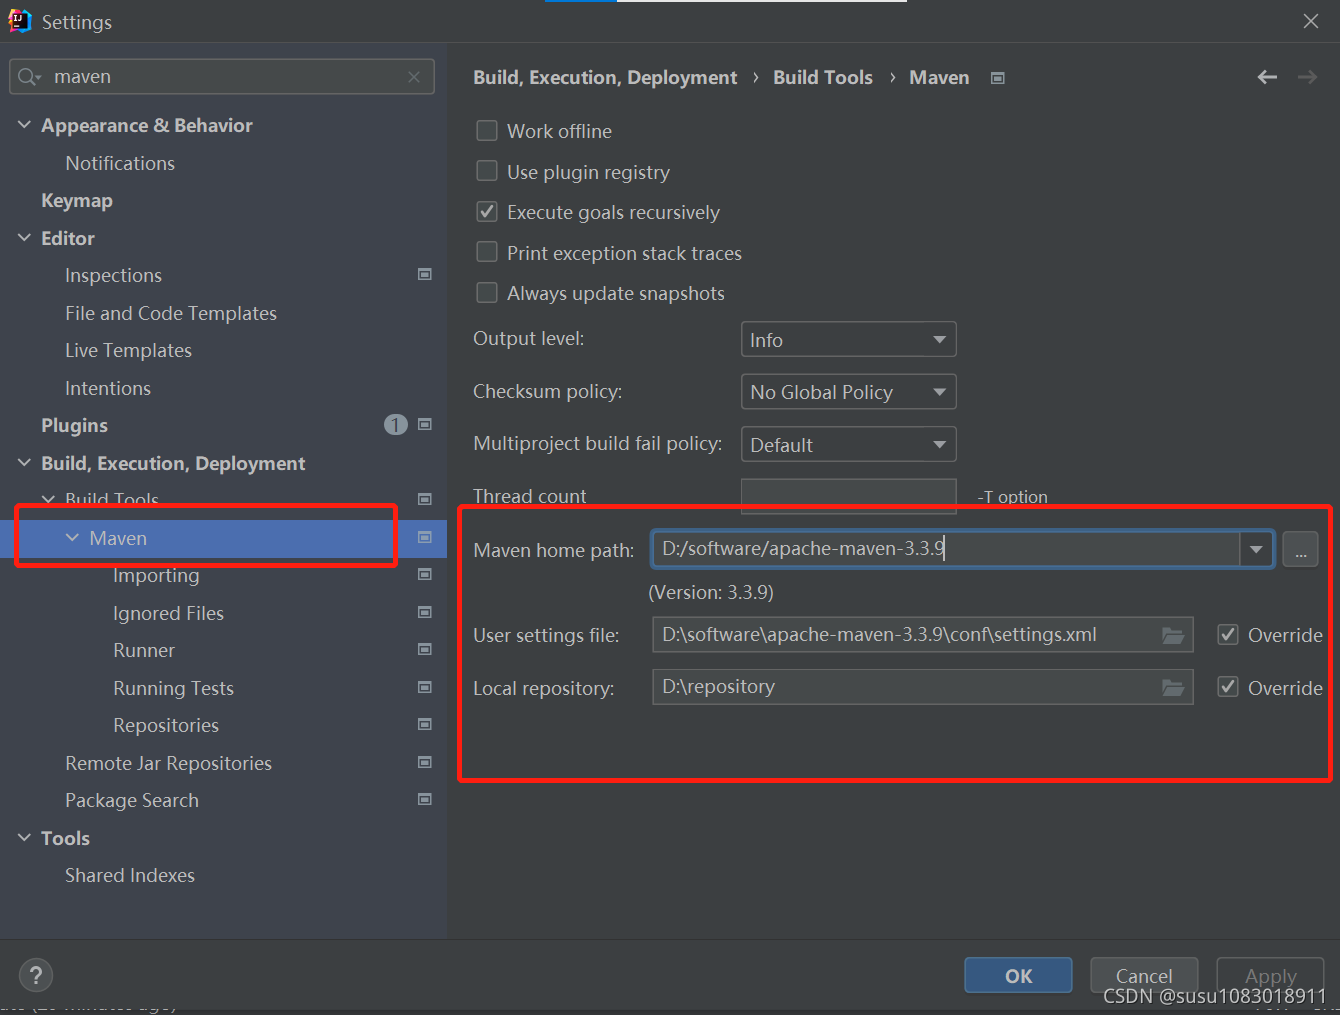The width and height of the screenshot is (1340, 1015).
Task: Click the project icon on Running Tests row
Action: pos(425,687)
